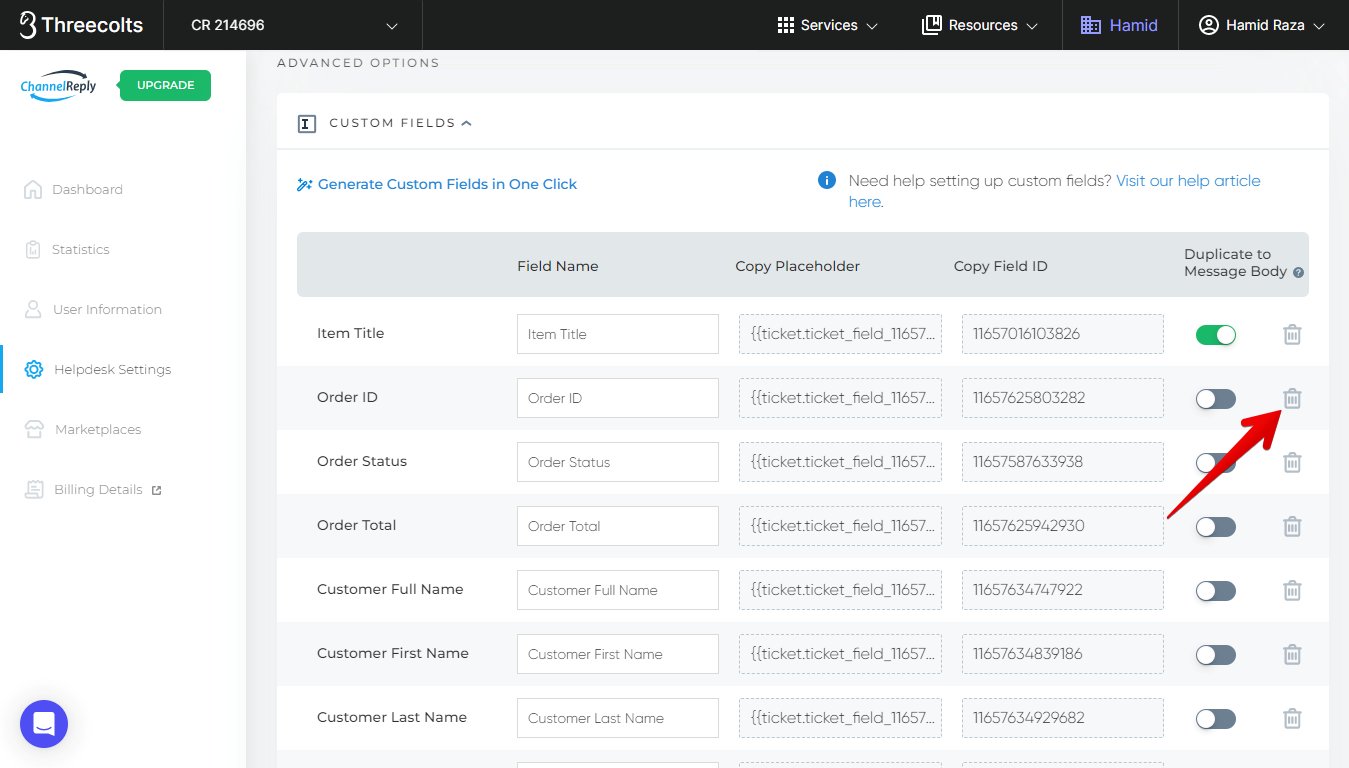This screenshot has height=768, width=1349.
Task: Click the Hamid organization link
Action: click(x=1120, y=25)
